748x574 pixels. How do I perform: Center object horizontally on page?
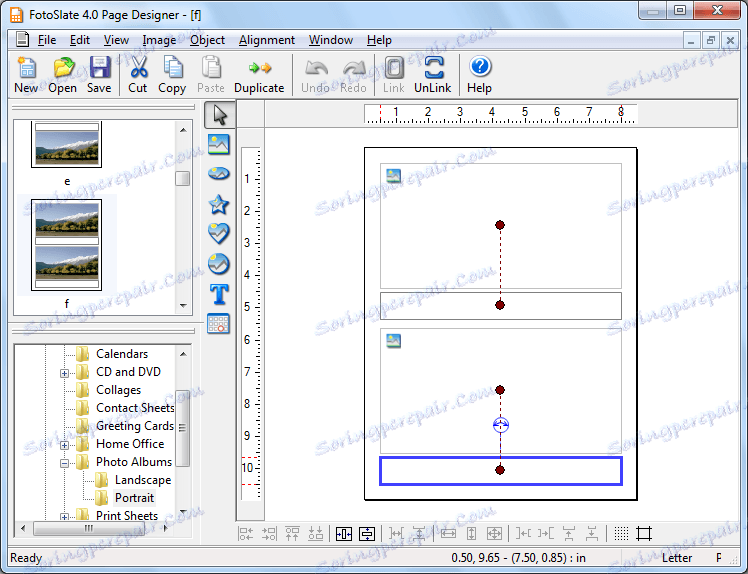point(344,533)
